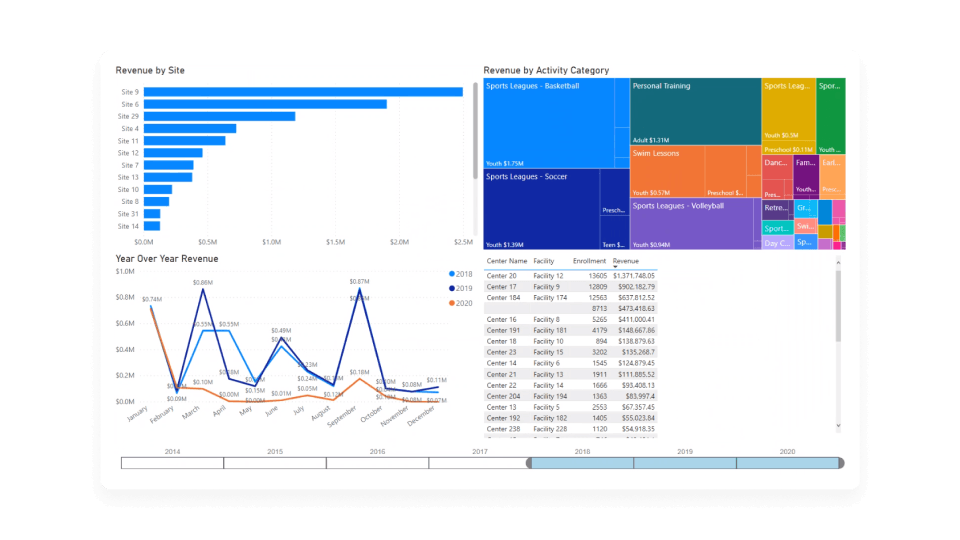Select the Center 23 table row
The height and width of the screenshot is (540, 960).
coord(571,353)
